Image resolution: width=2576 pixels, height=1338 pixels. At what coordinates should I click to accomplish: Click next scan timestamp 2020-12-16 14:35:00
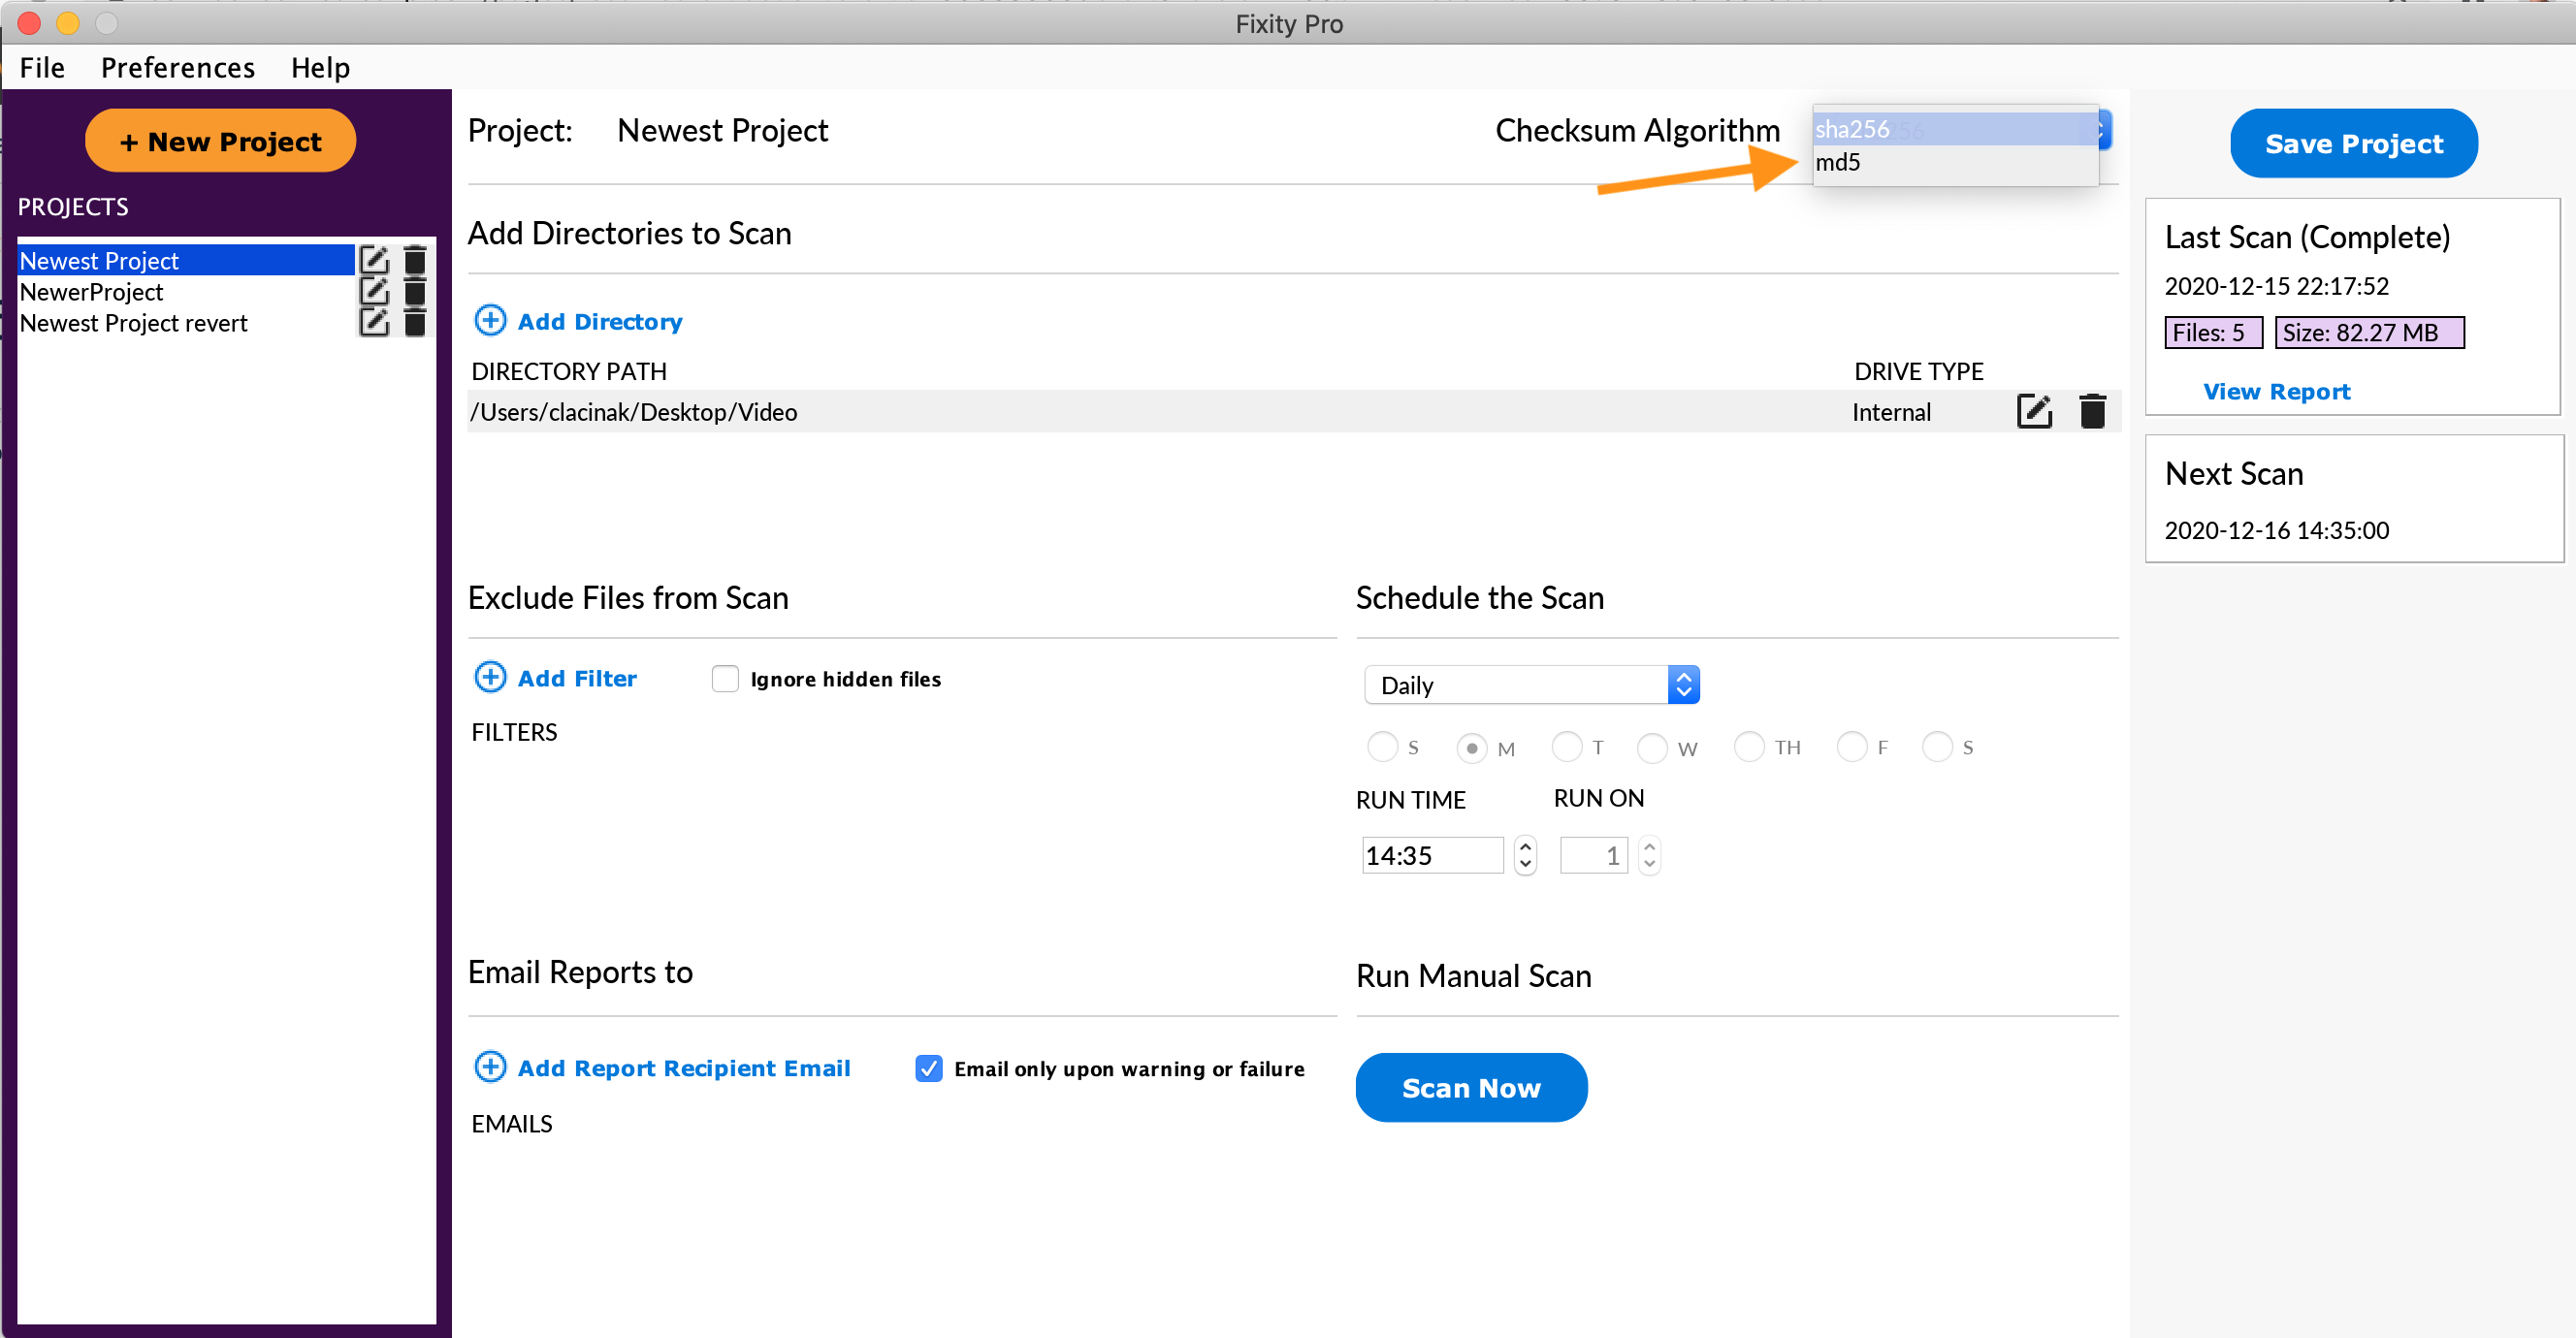2276,530
